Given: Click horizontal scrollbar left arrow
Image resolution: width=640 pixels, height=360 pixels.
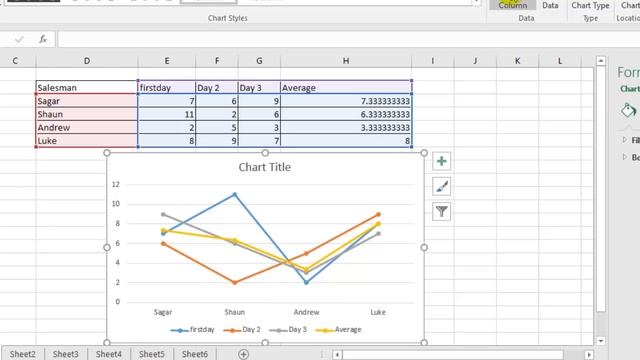Looking at the screenshot, I should [337, 355].
